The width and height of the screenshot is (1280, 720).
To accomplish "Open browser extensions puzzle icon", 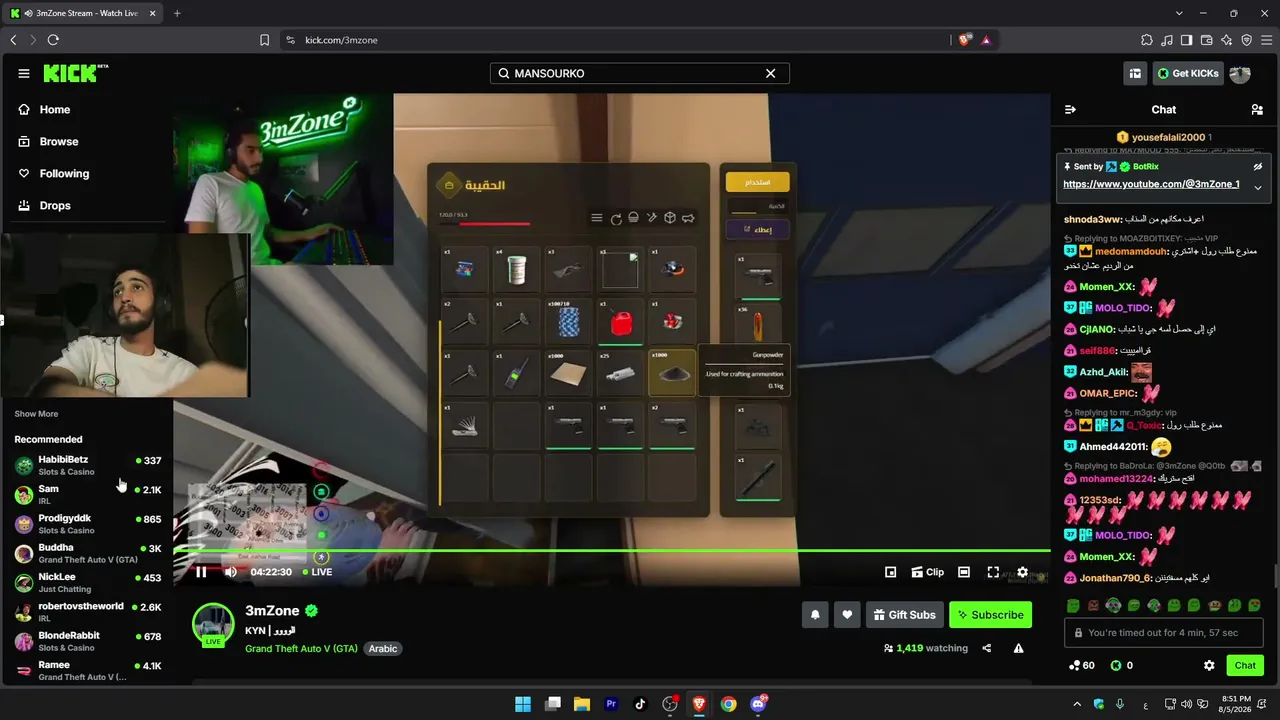I will (x=1147, y=40).
